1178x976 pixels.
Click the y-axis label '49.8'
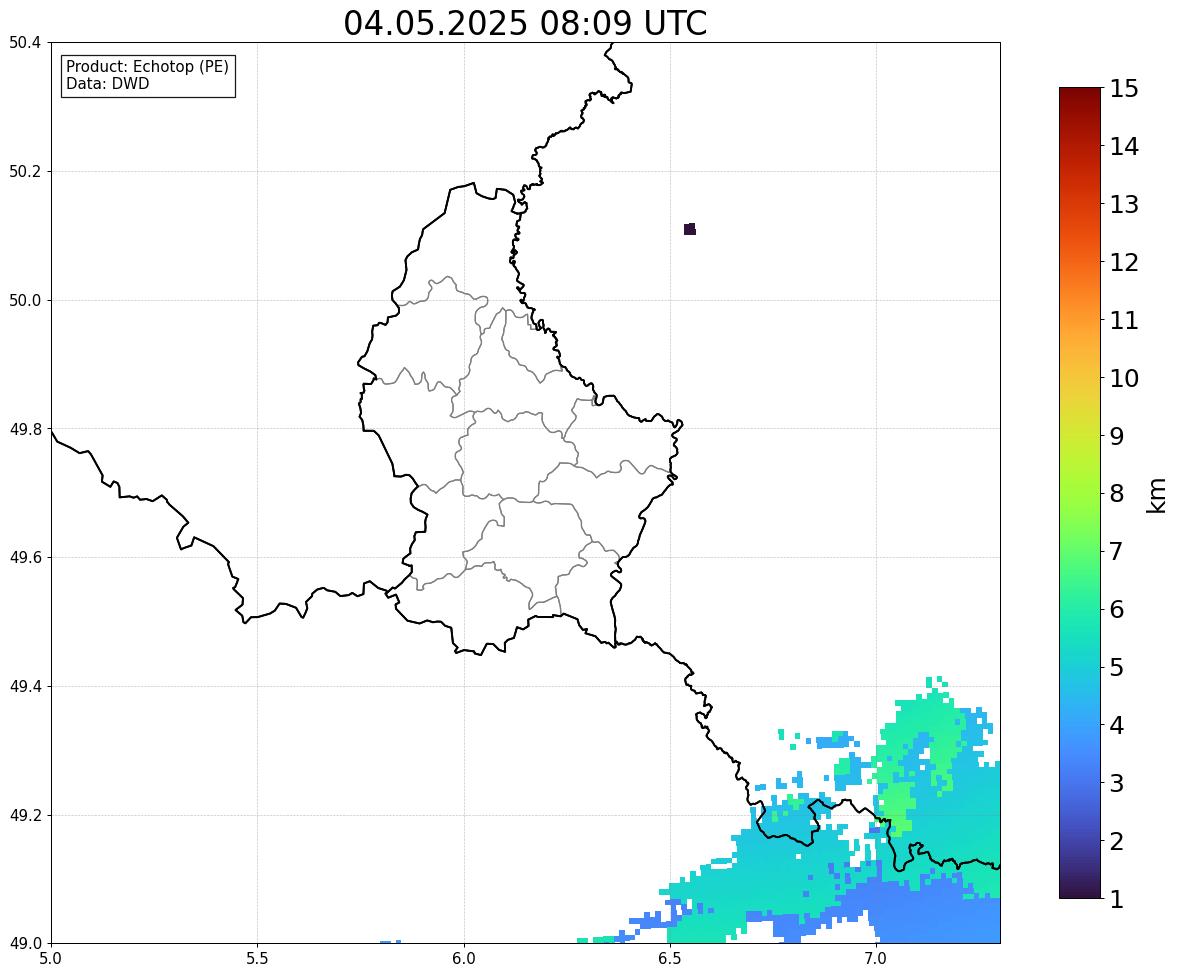point(26,429)
